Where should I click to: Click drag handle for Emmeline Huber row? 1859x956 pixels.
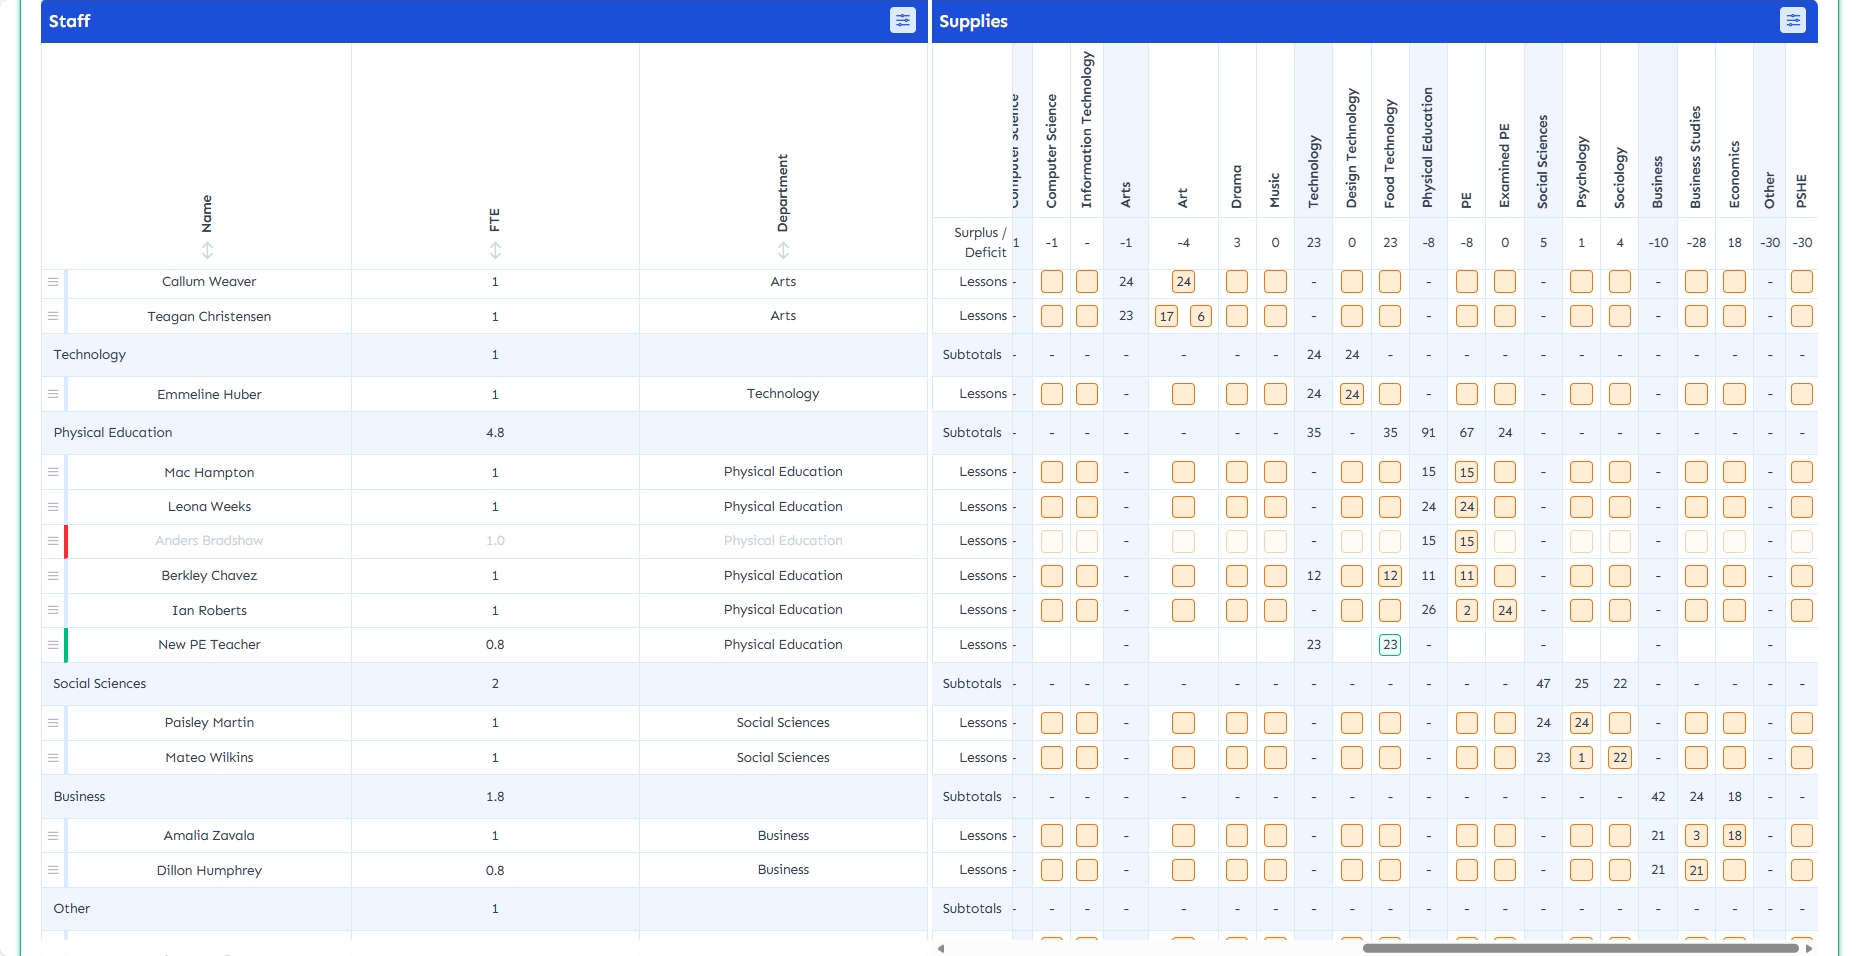coord(53,394)
